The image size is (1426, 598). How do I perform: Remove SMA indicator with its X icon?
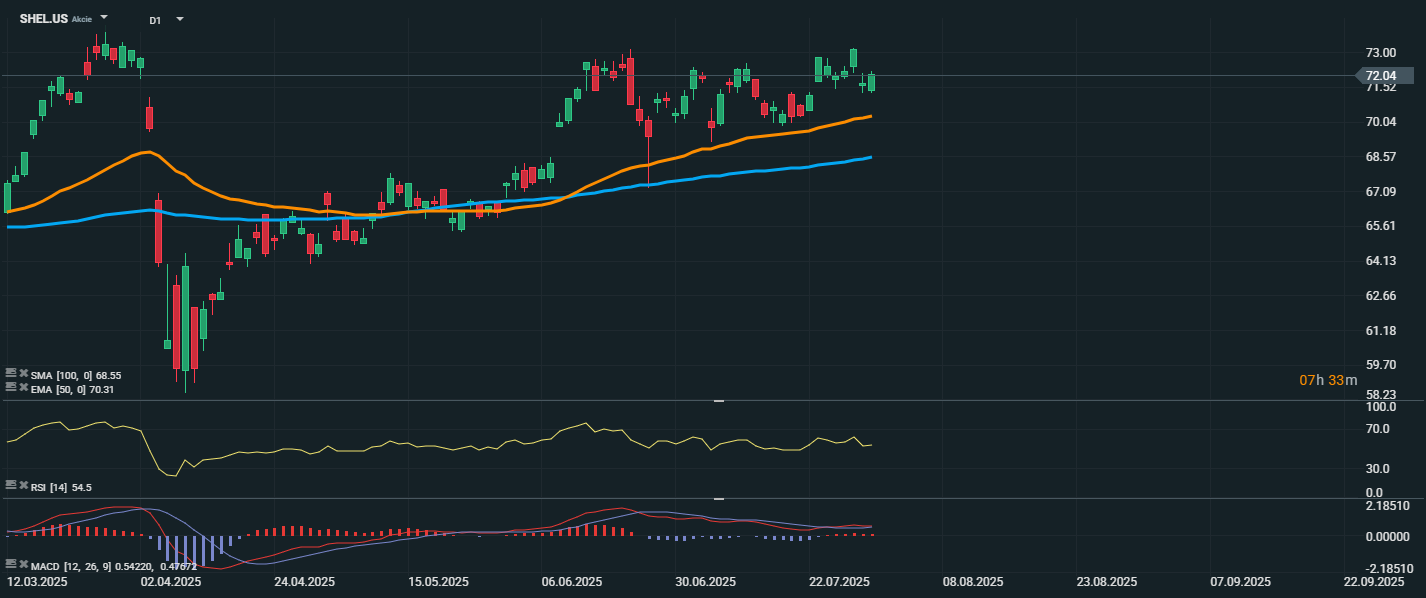point(23,374)
